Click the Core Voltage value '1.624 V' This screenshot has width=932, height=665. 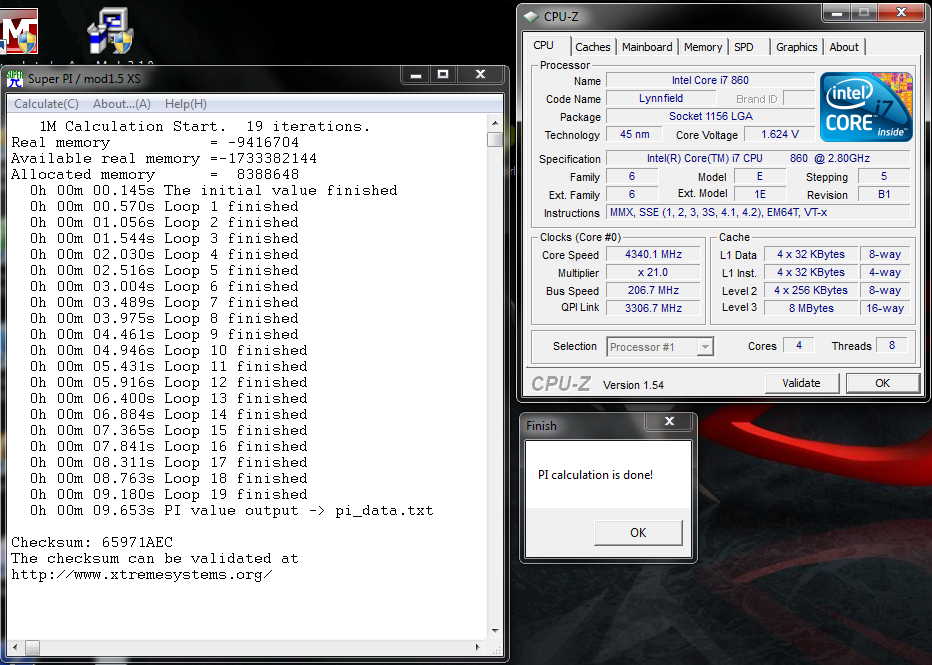pyautogui.click(x=780, y=134)
